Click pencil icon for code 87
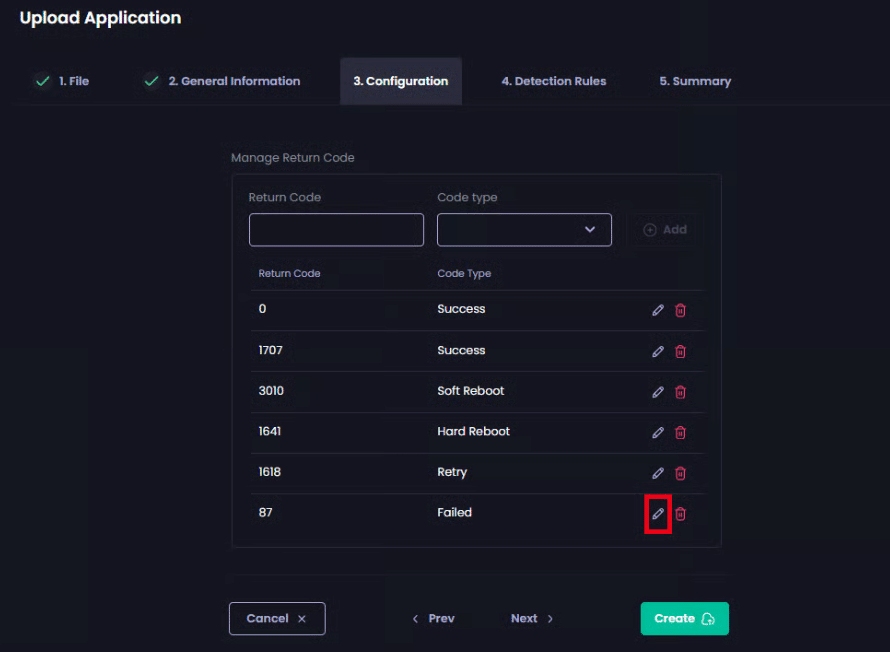Screen dimensions: 890x652 pos(658,514)
